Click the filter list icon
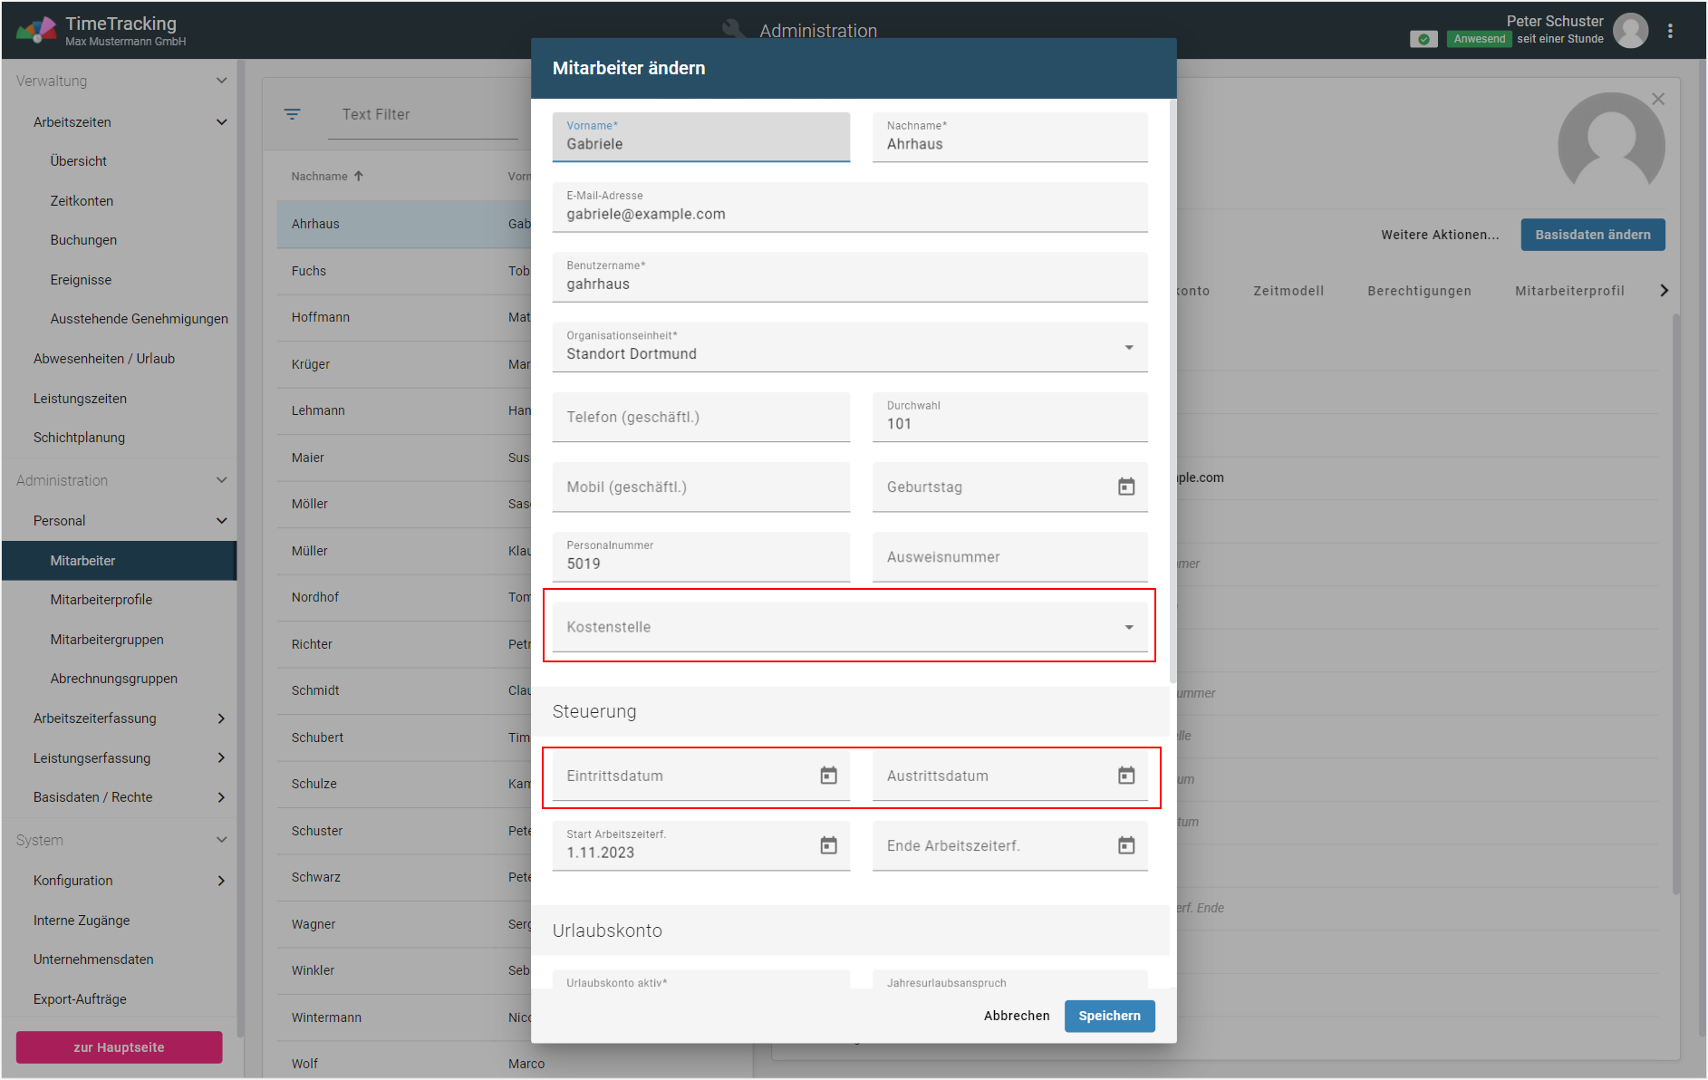 (x=292, y=114)
